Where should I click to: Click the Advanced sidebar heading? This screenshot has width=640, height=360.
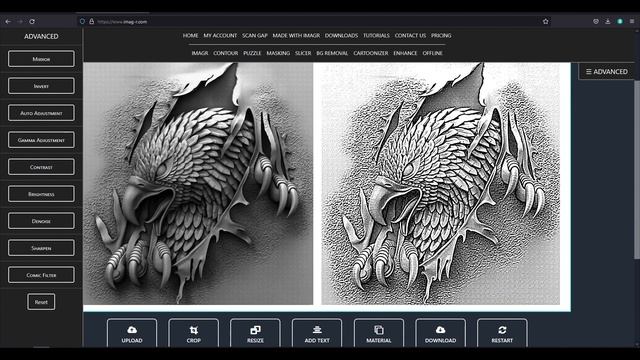pyautogui.click(x=41, y=36)
